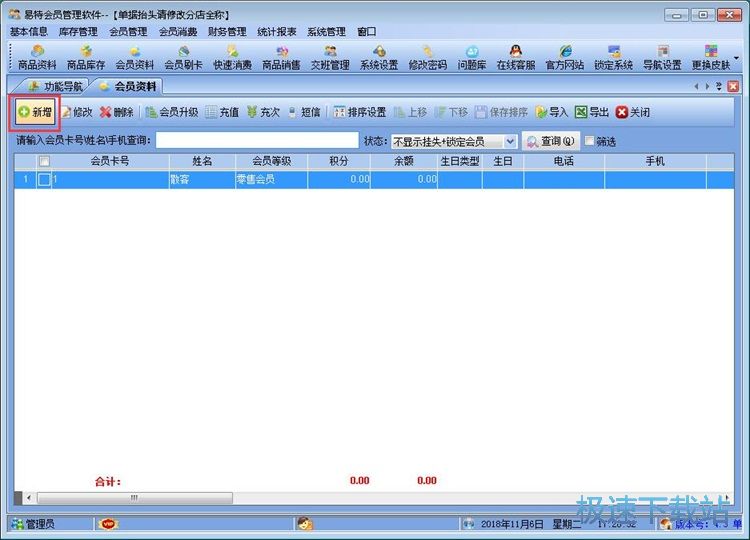Open 官方网站 browser icon

pos(565,57)
